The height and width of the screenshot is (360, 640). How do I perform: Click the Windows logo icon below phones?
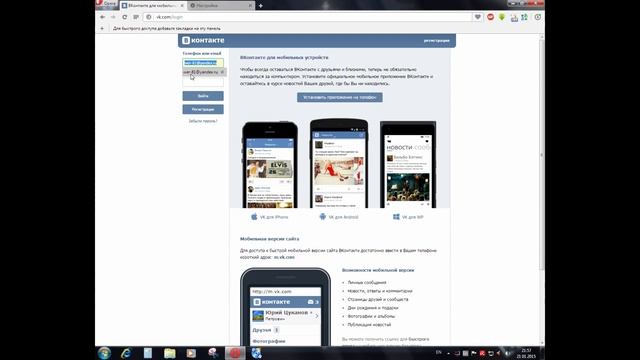pyautogui.click(x=396, y=217)
